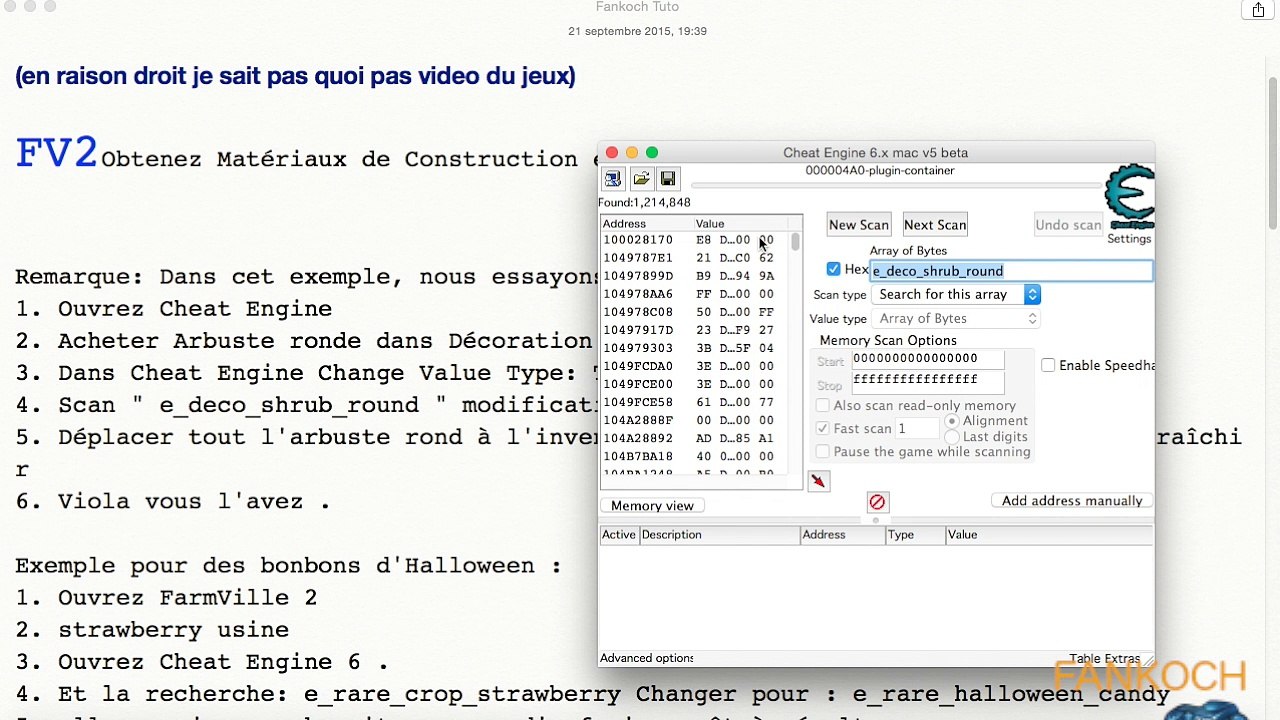The width and height of the screenshot is (1280, 720).
Task: Click the Type column header in table
Action: point(915,535)
